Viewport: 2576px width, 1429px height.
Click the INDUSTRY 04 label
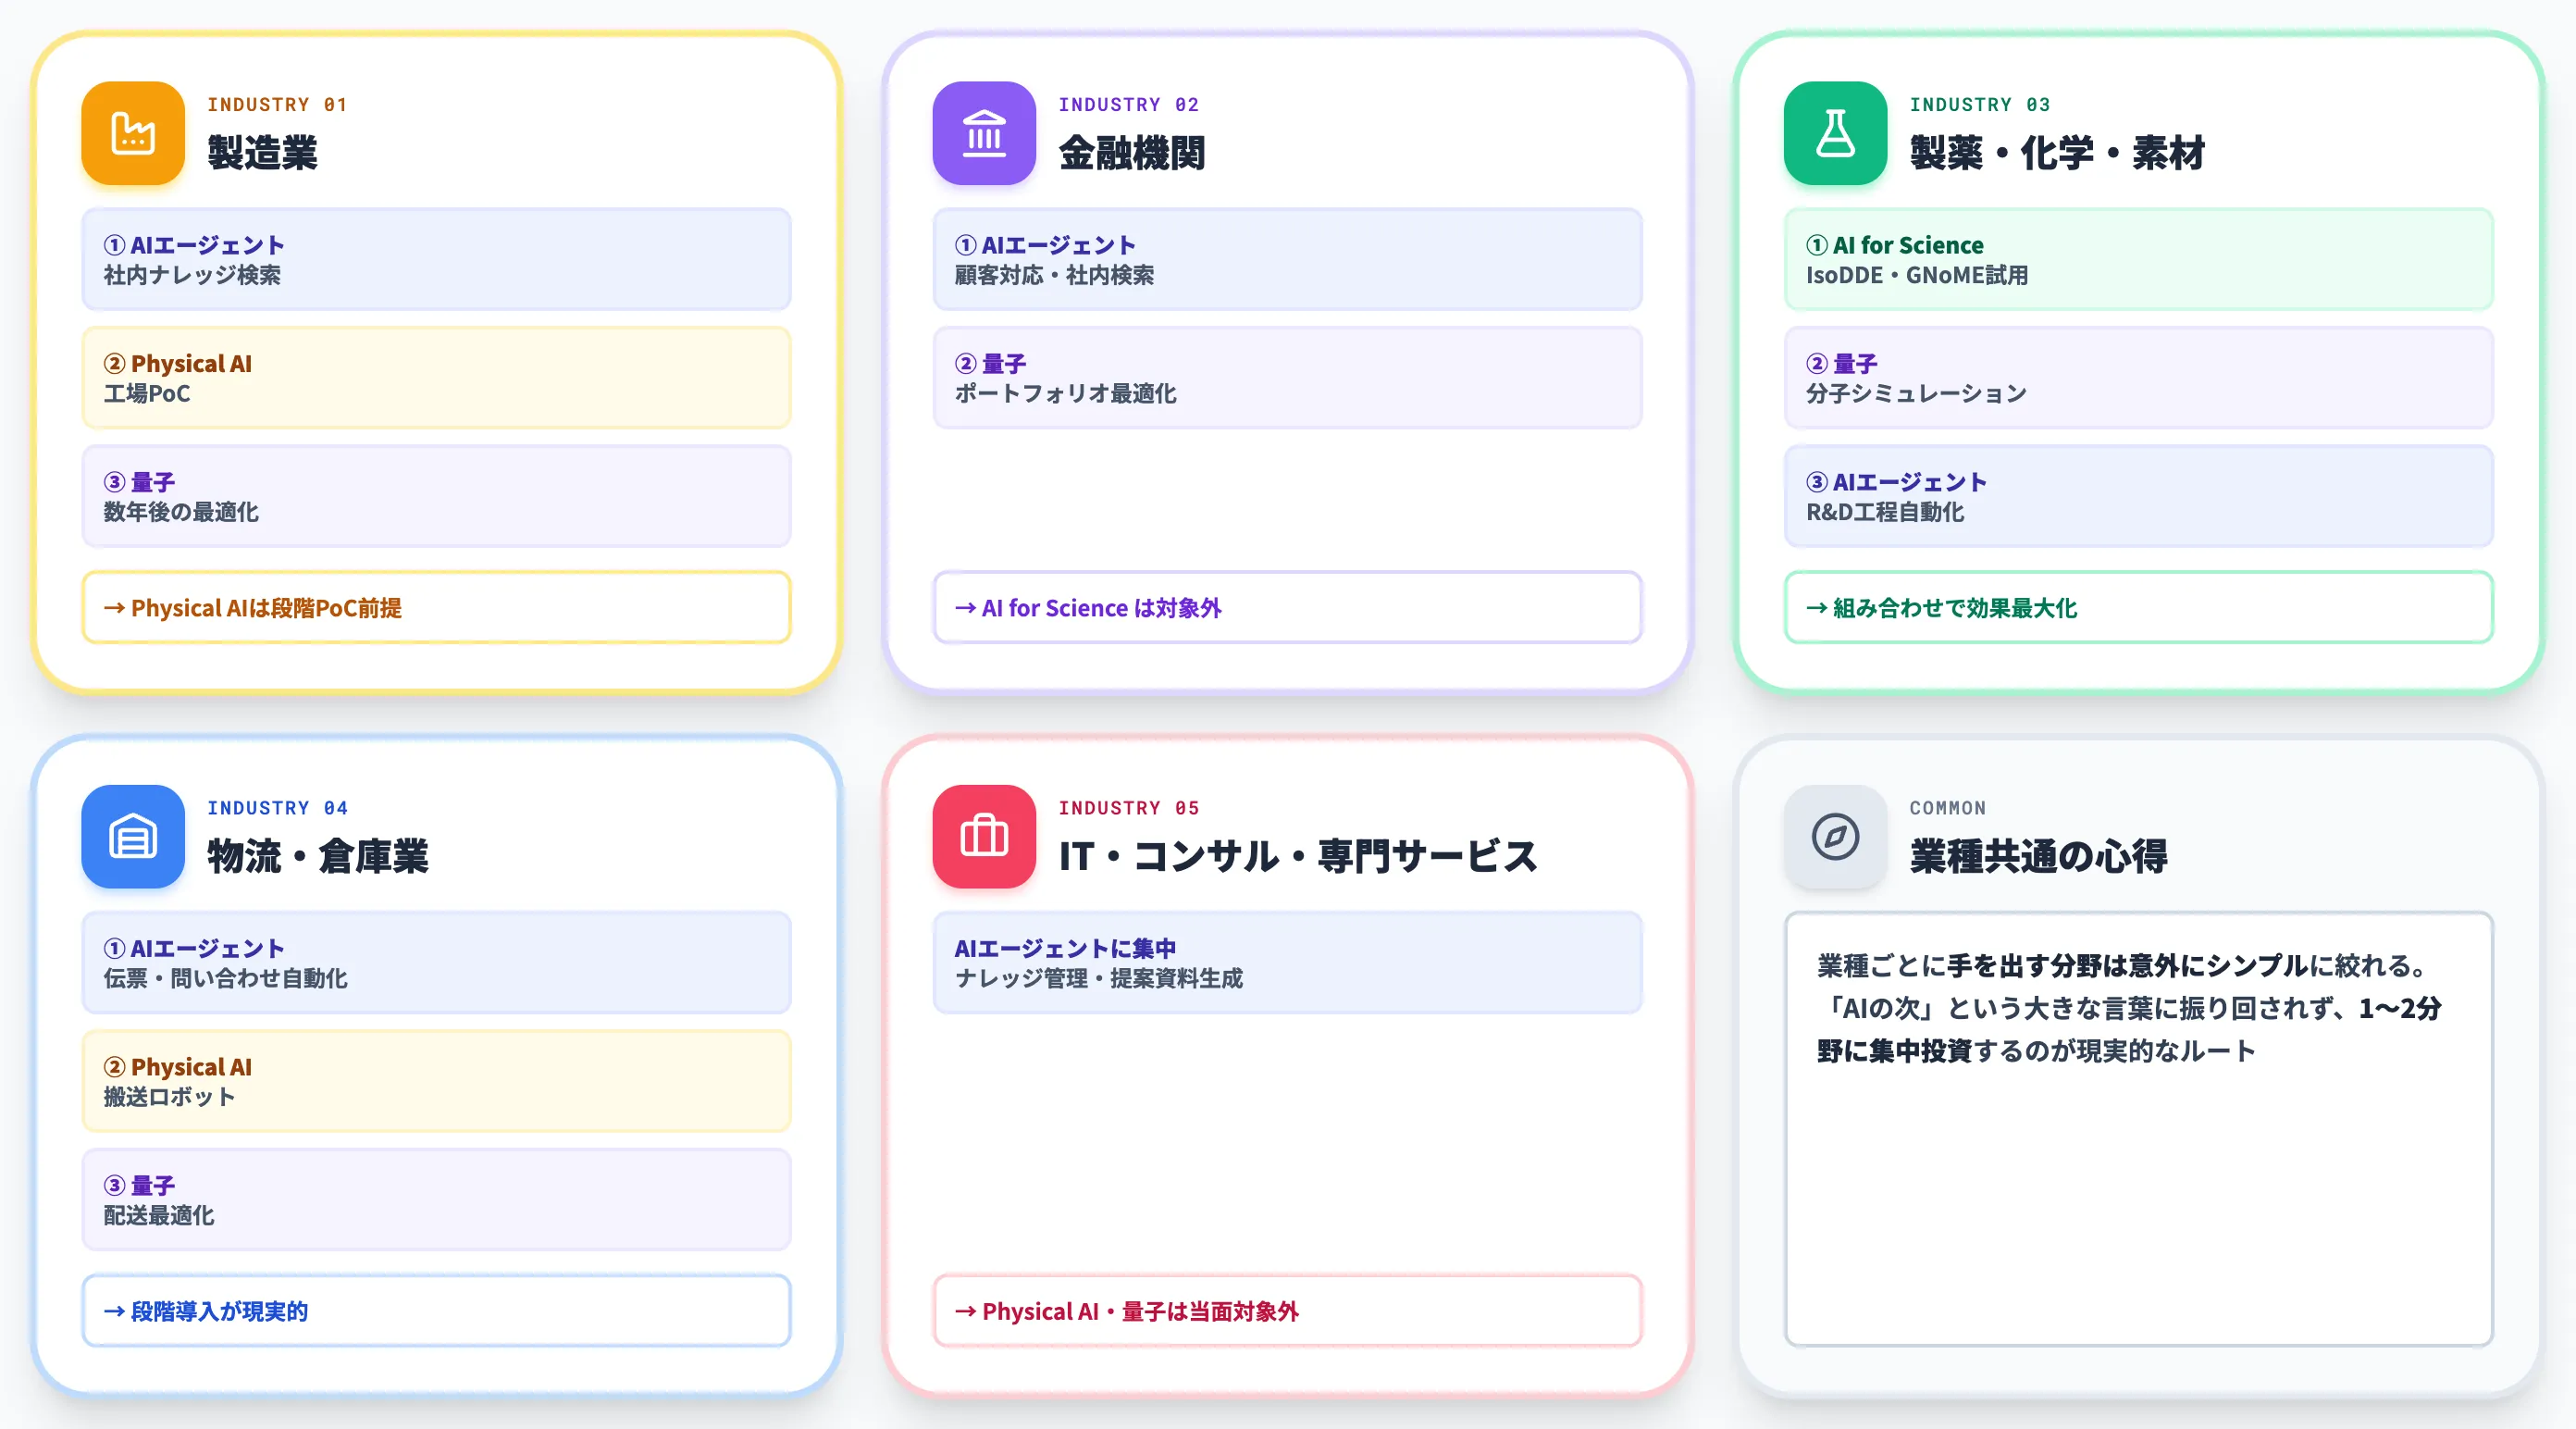pyautogui.click(x=277, y=808)
